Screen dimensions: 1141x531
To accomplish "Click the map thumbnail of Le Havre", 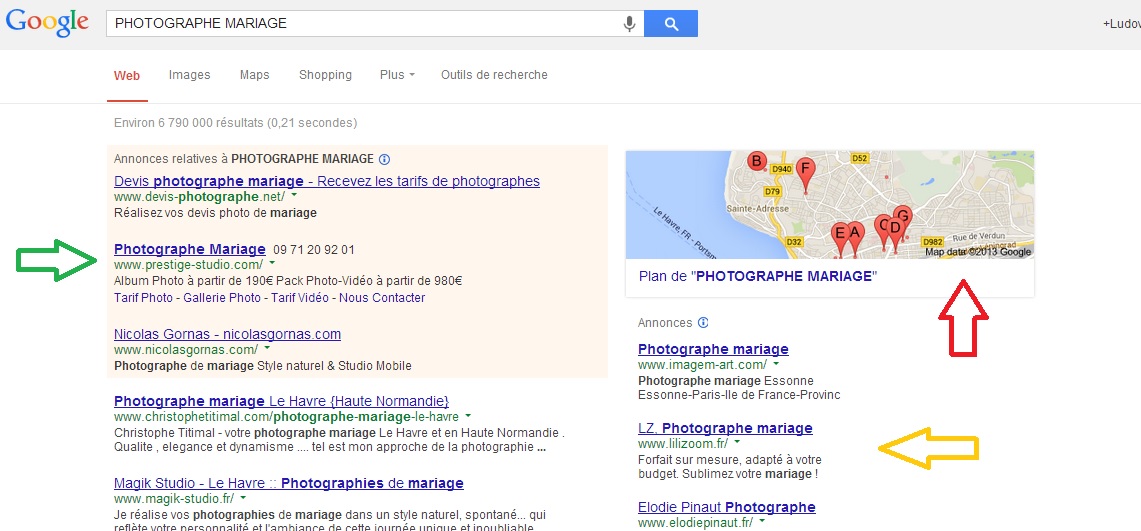I will tap(830, 204).
